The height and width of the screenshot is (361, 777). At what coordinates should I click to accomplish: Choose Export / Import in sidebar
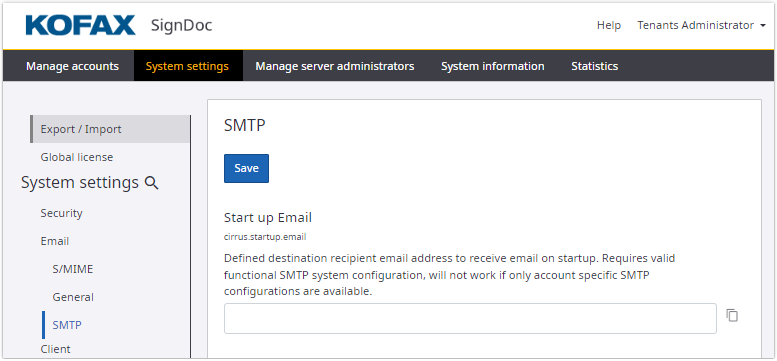[110, 129]
